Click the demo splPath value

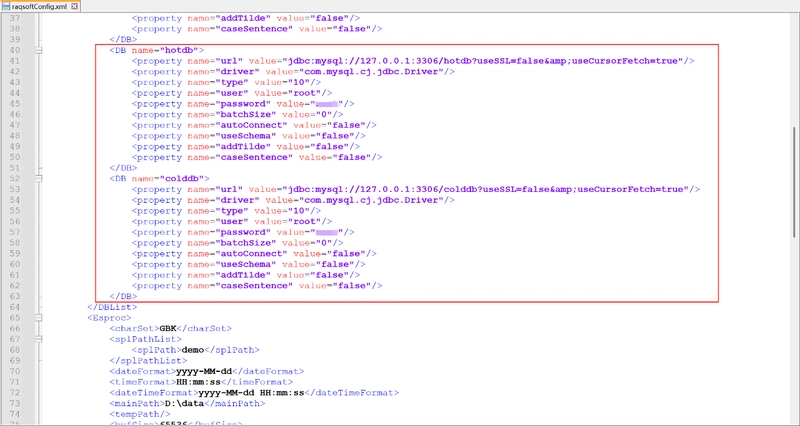point(193,350)
